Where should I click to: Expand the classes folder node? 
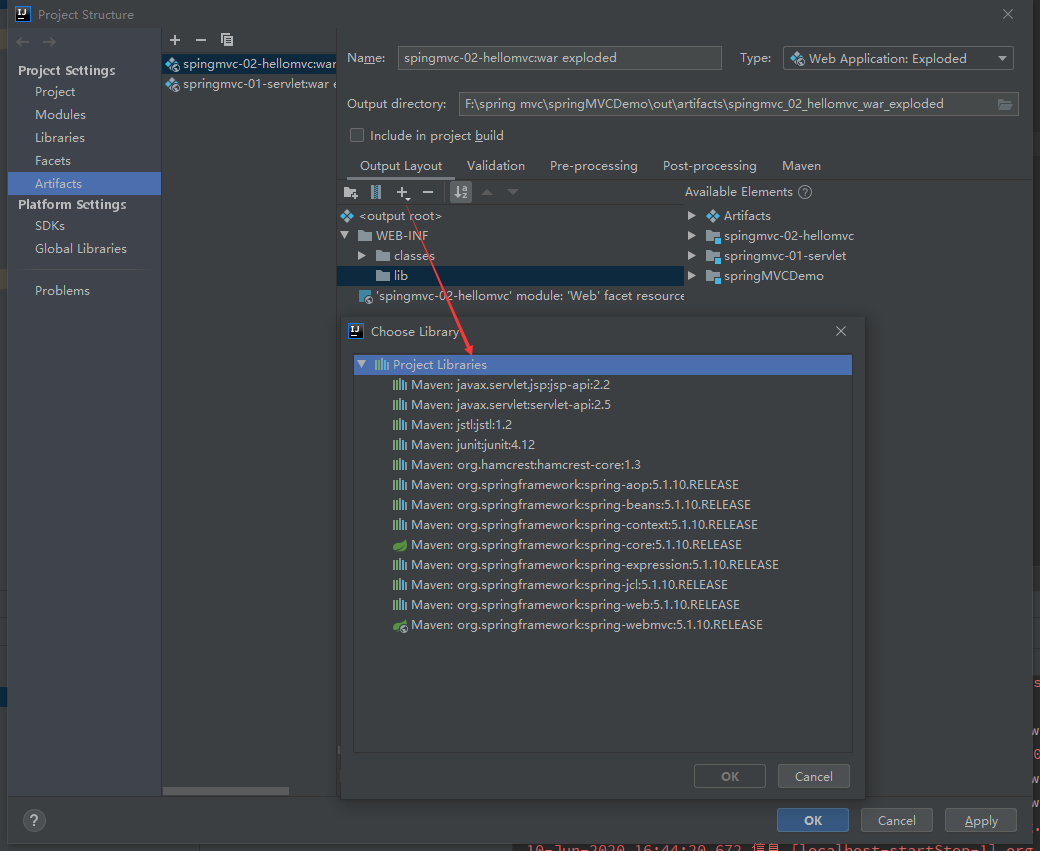click(x=362, y=255)
